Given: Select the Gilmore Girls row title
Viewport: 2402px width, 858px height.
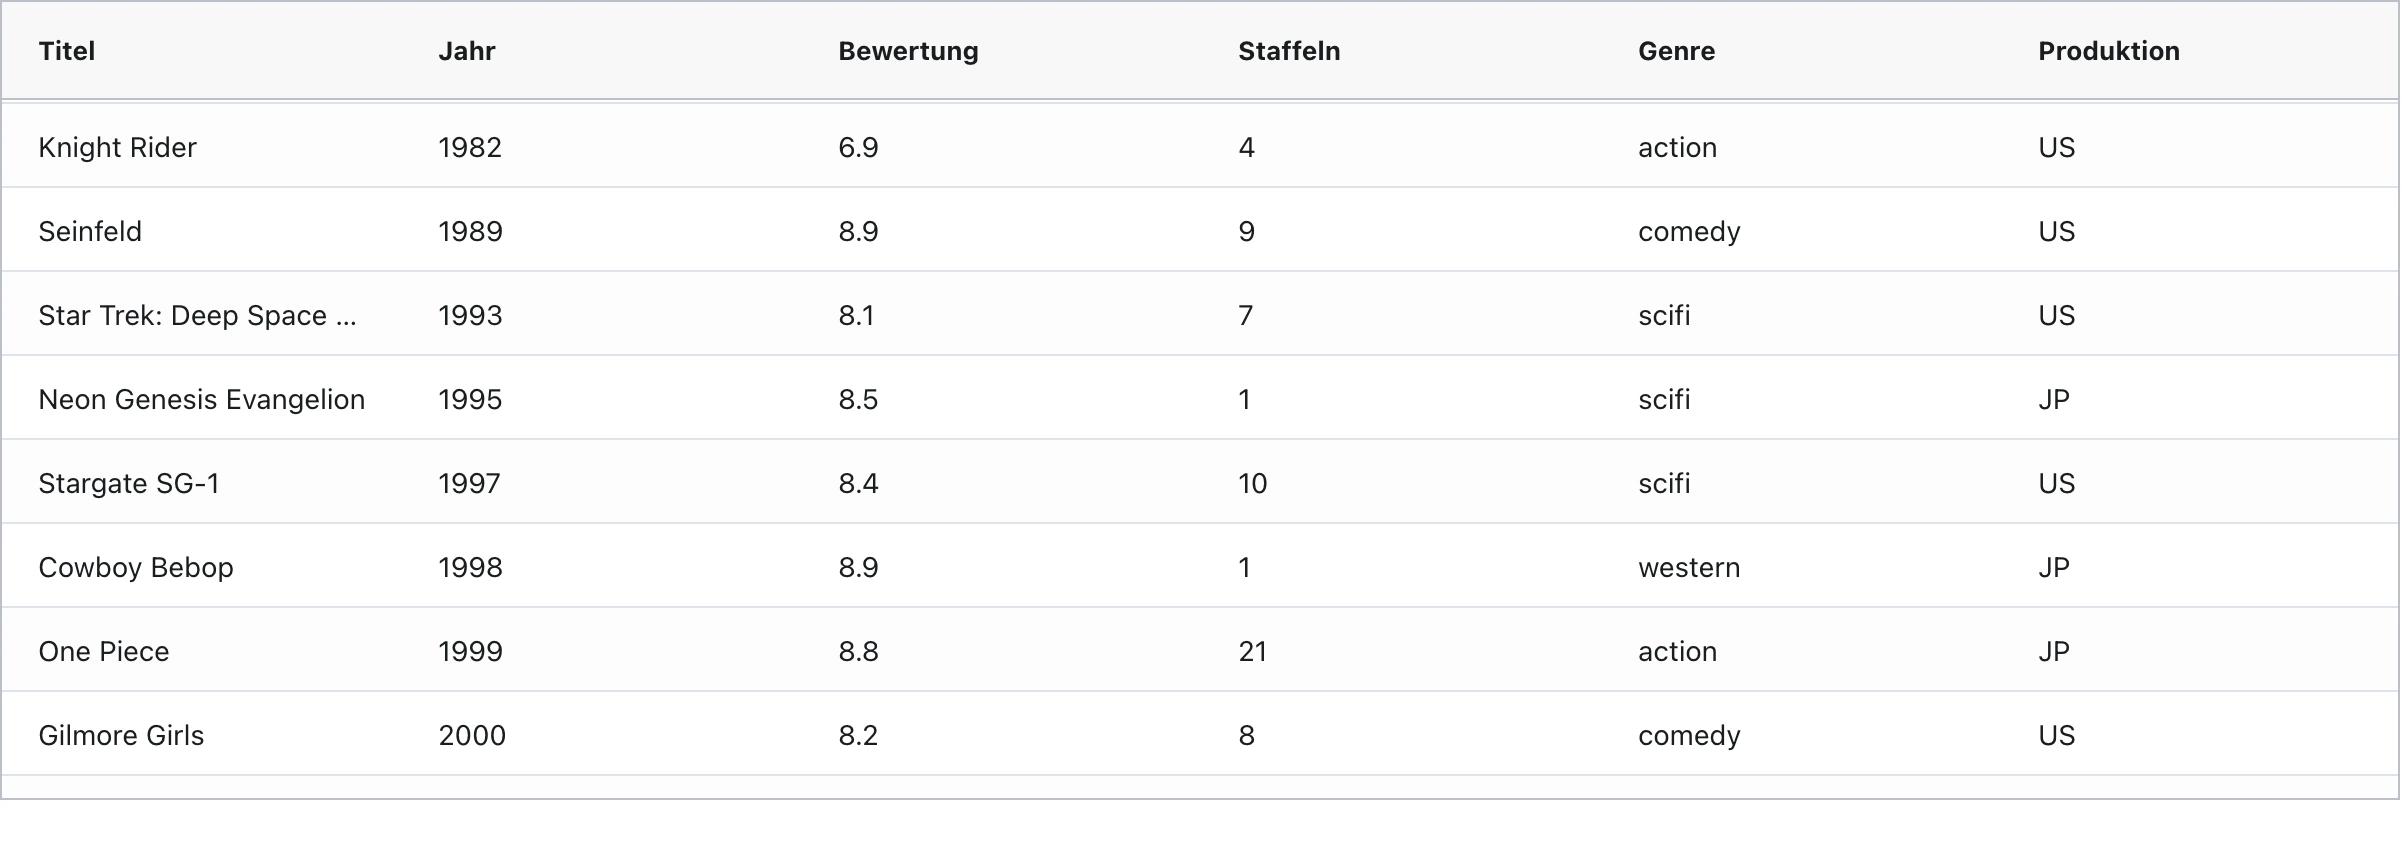Looking at the screenshot, I should click(121, 735).
